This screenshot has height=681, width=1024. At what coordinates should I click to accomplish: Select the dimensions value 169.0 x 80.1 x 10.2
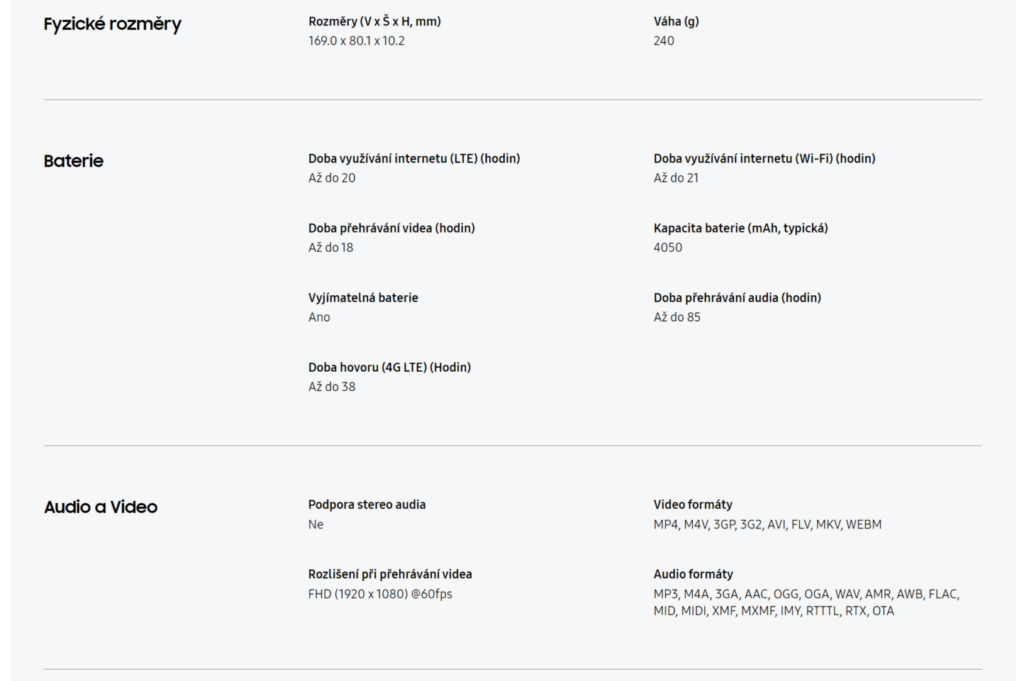(x=357, y=41)
